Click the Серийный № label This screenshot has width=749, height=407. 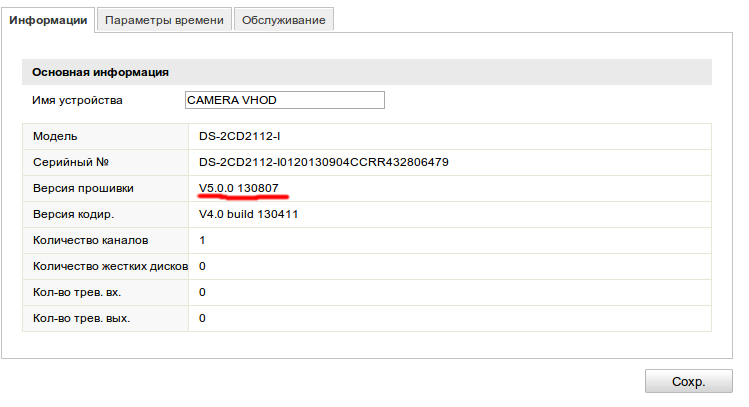[x=70, y=162]
